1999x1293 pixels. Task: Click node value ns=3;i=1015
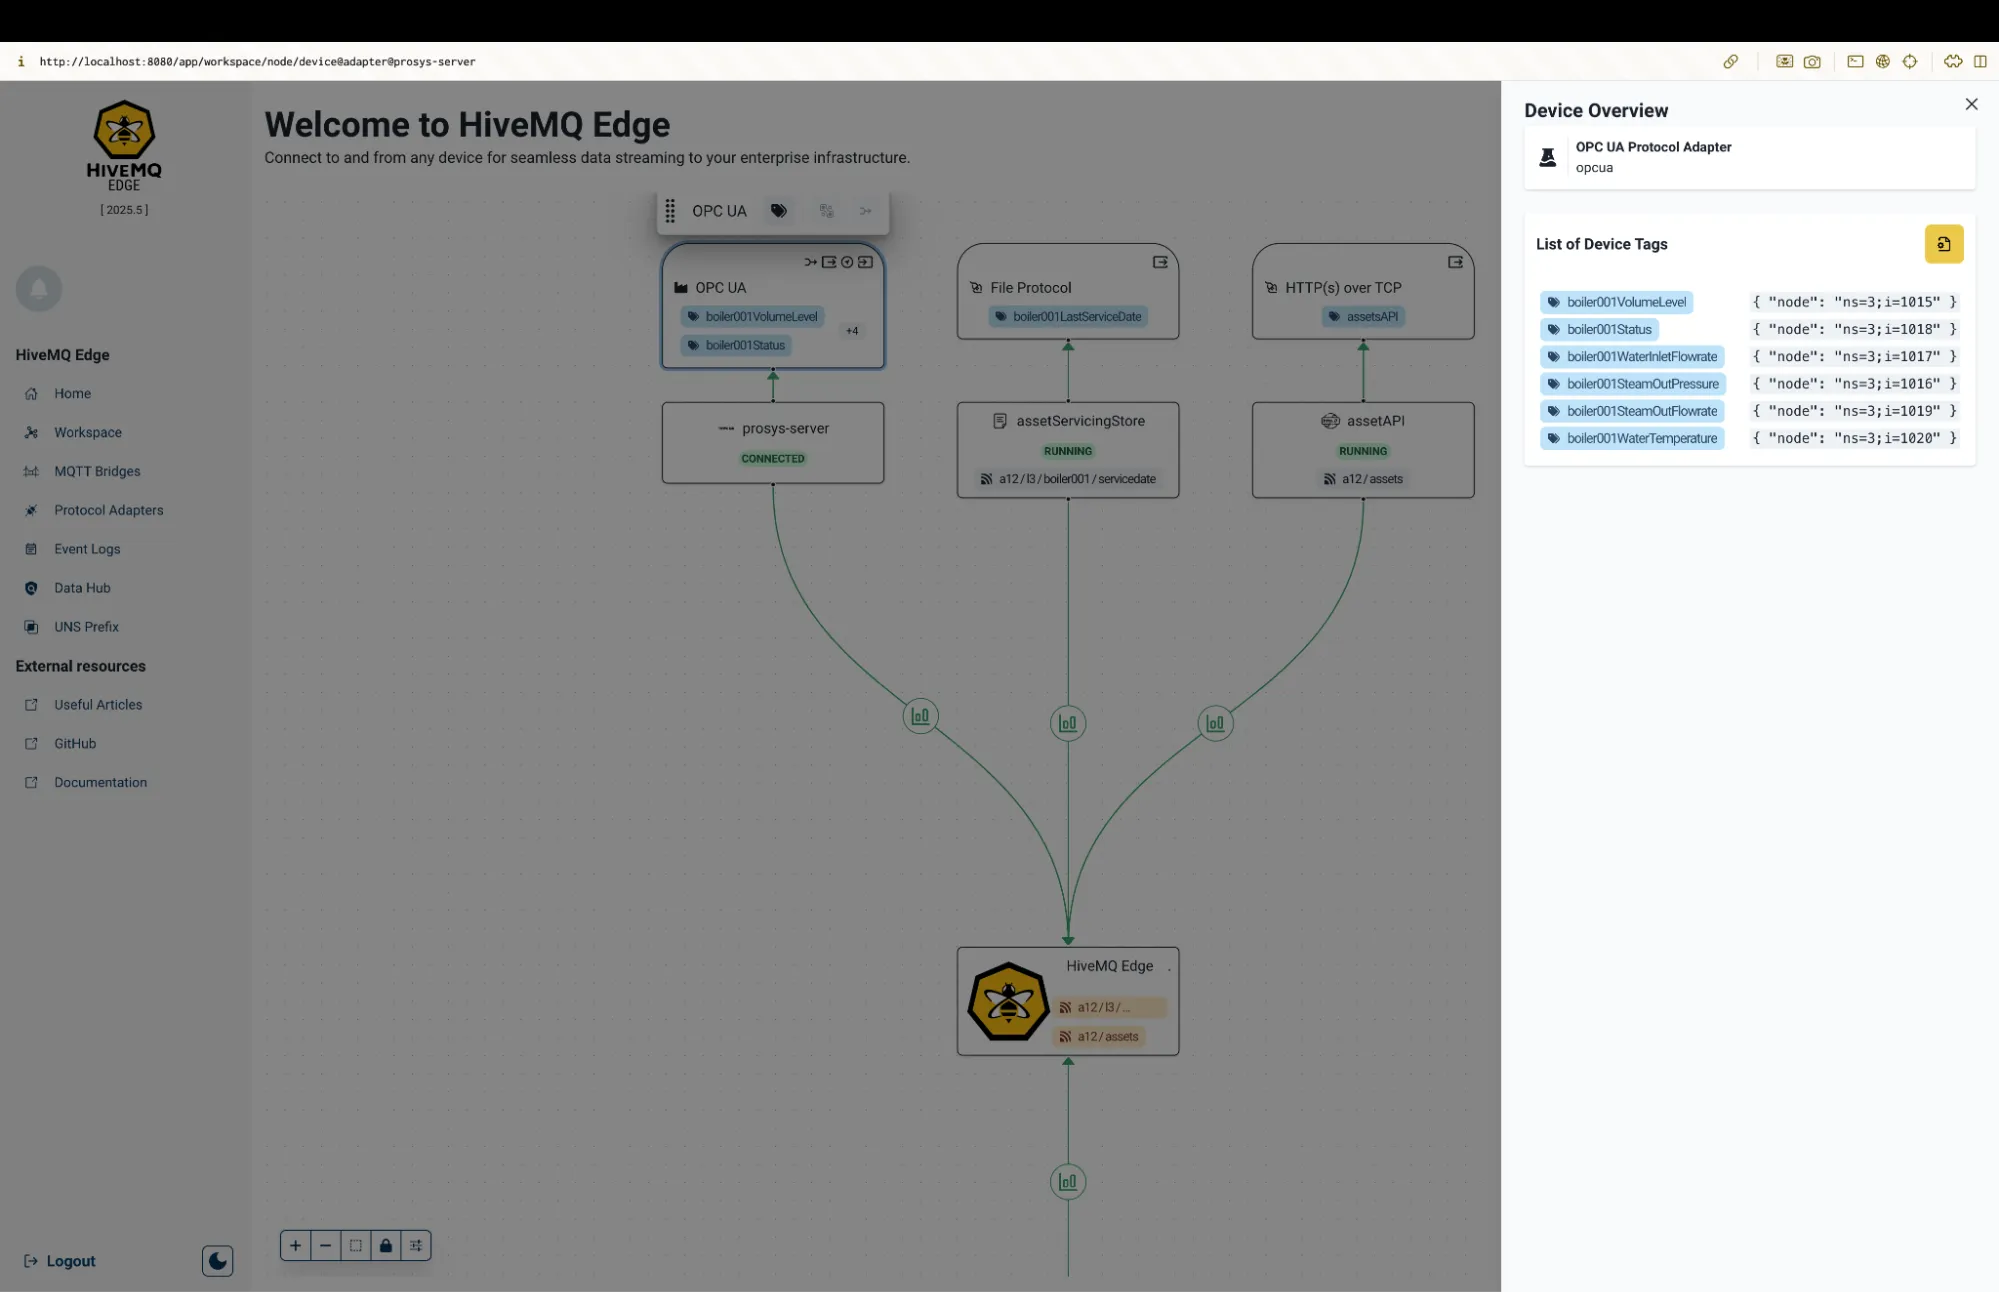pos(1854,302)
